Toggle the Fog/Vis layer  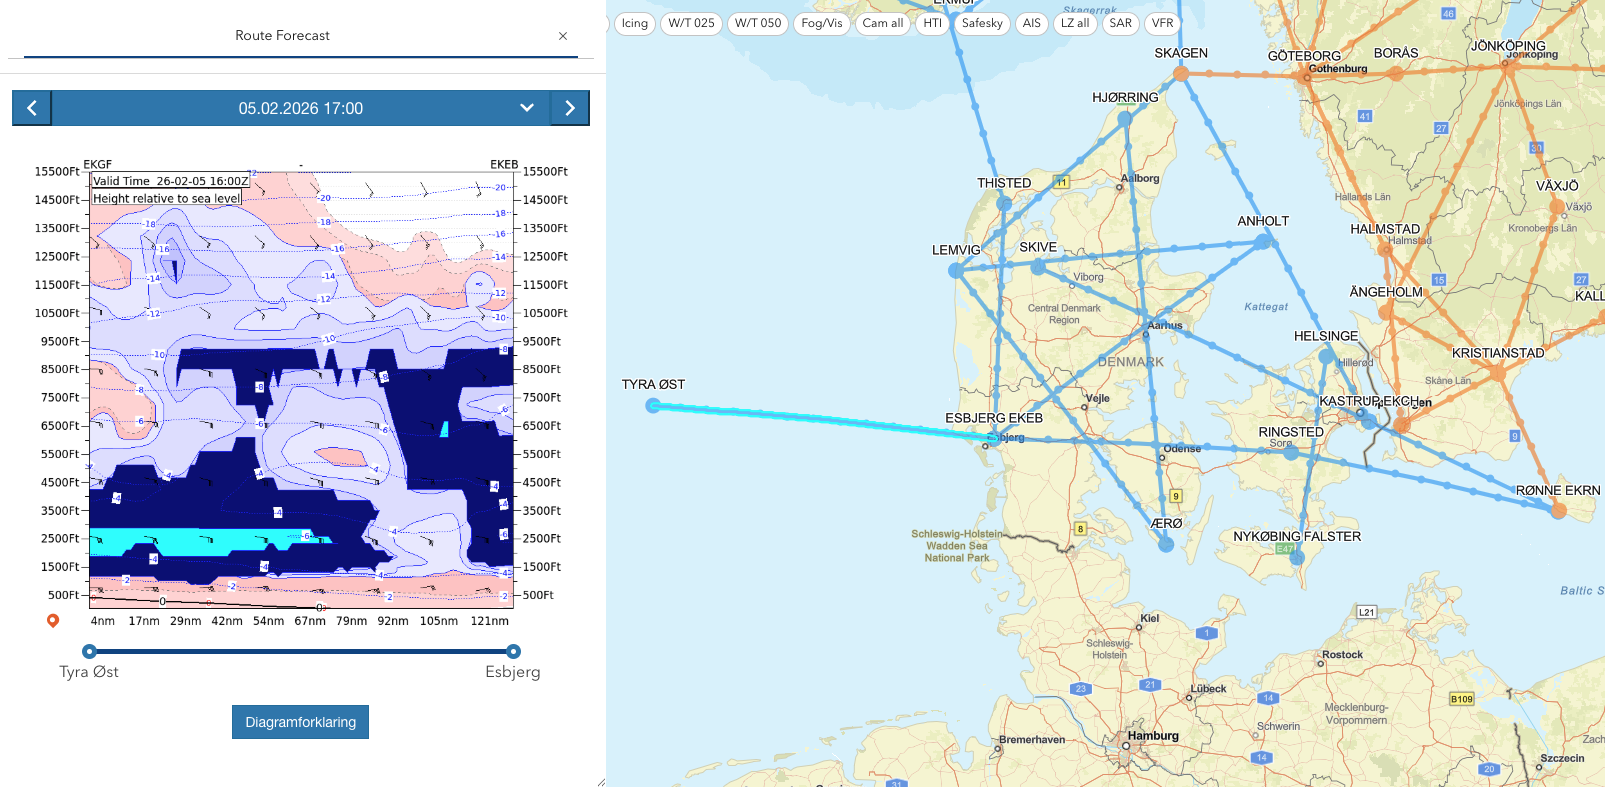point(822,23)
